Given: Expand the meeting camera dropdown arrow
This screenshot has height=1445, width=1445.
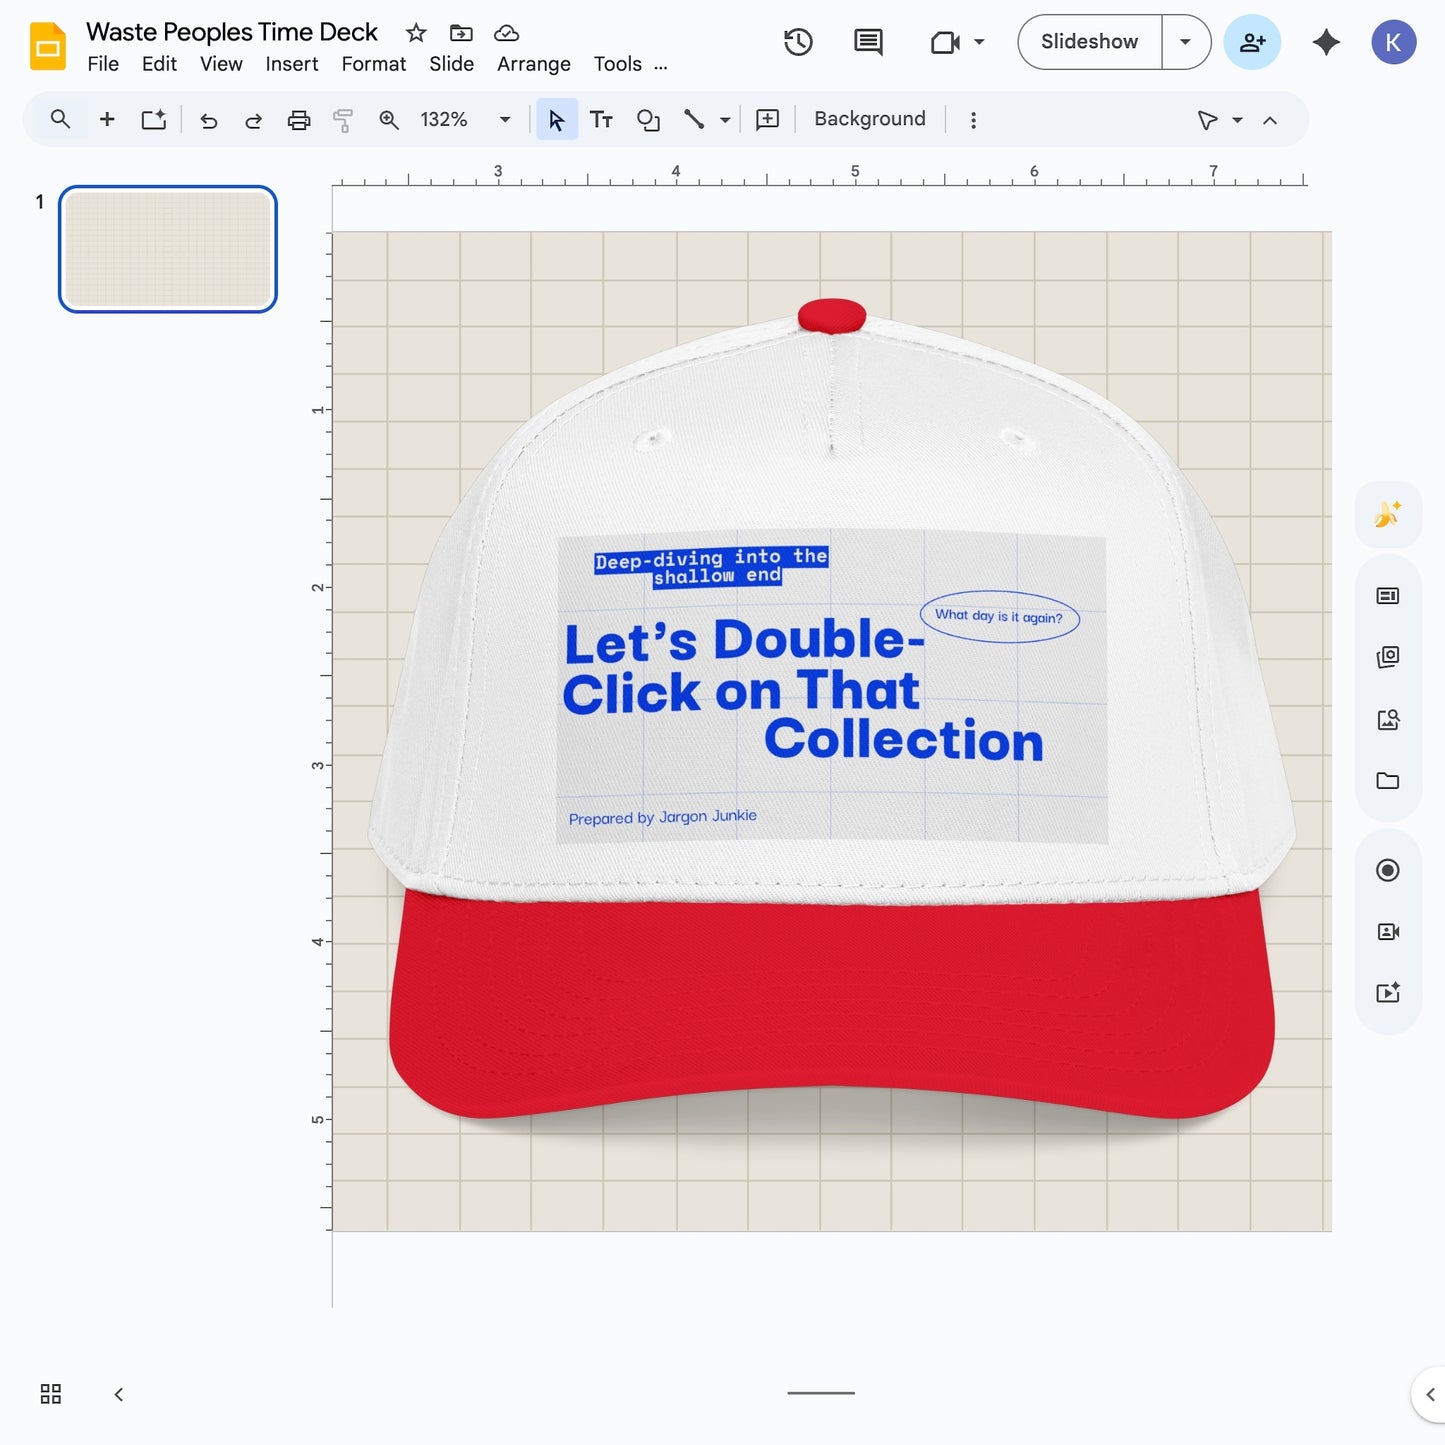Looking at the screenshot, I should click(979, 42).
